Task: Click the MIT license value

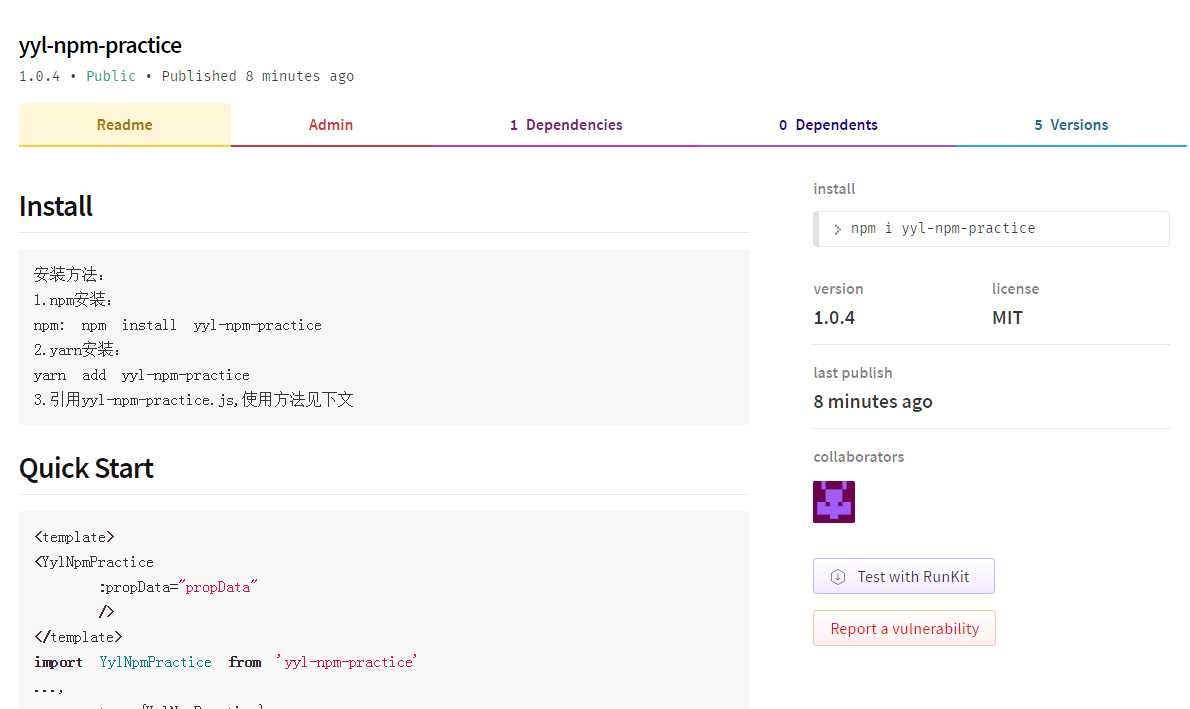Action: [1007, 317]
